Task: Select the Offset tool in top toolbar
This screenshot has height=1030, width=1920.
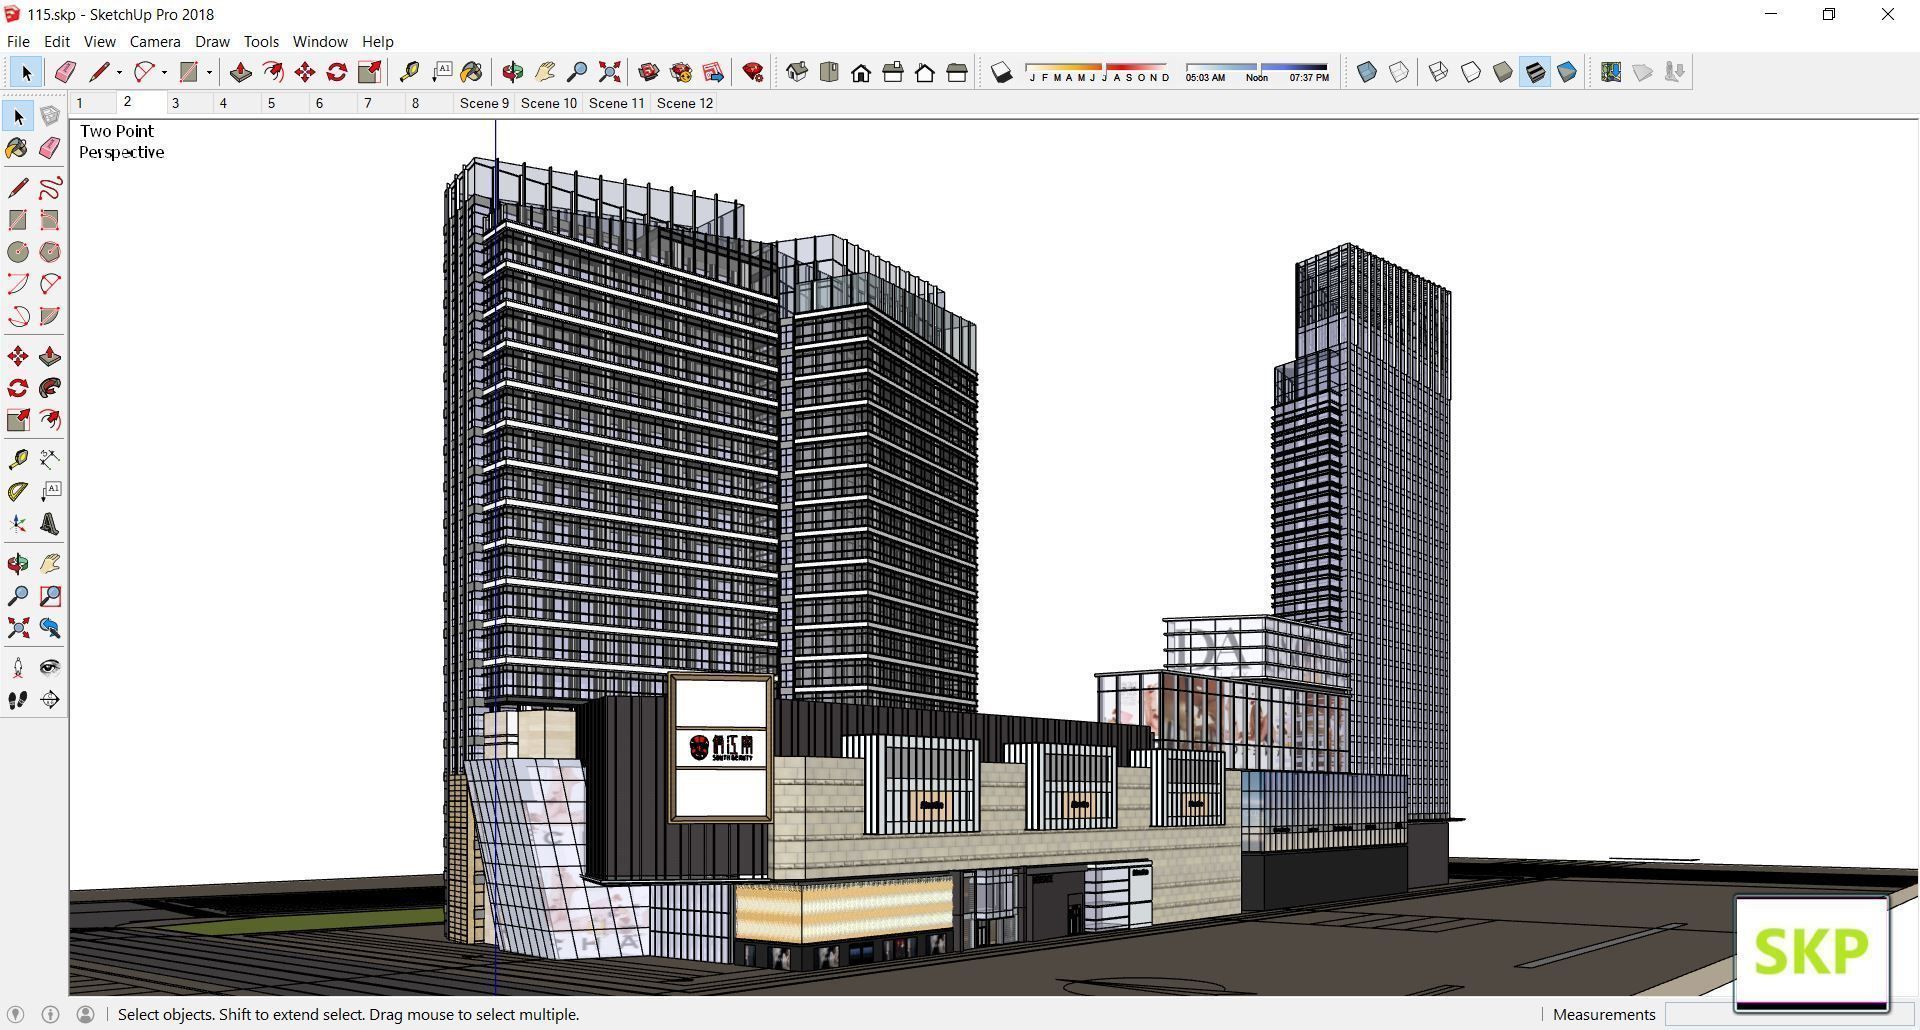Action: (x=272, y=72)
